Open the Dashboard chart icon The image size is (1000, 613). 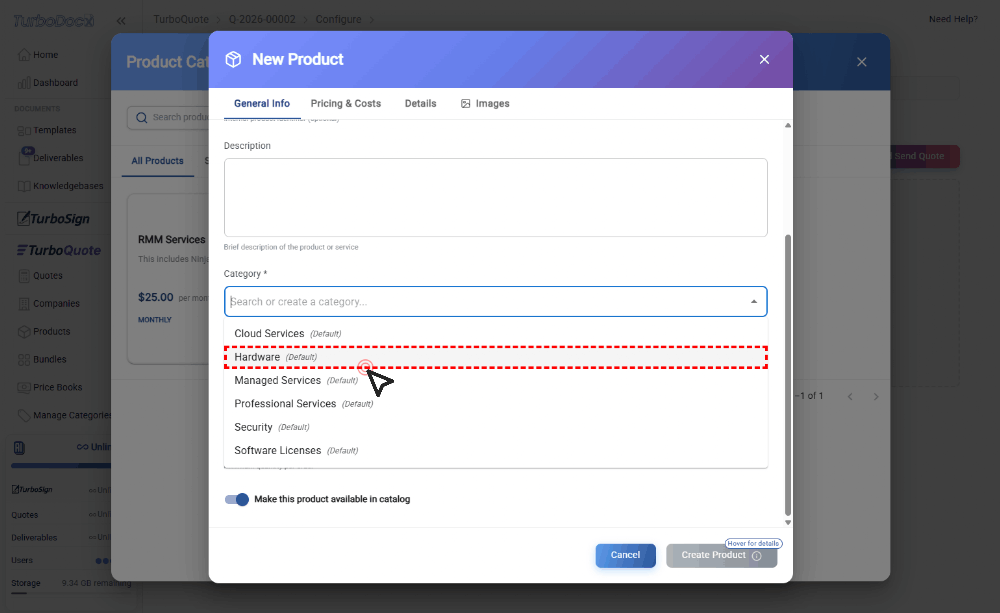(24, 83)
